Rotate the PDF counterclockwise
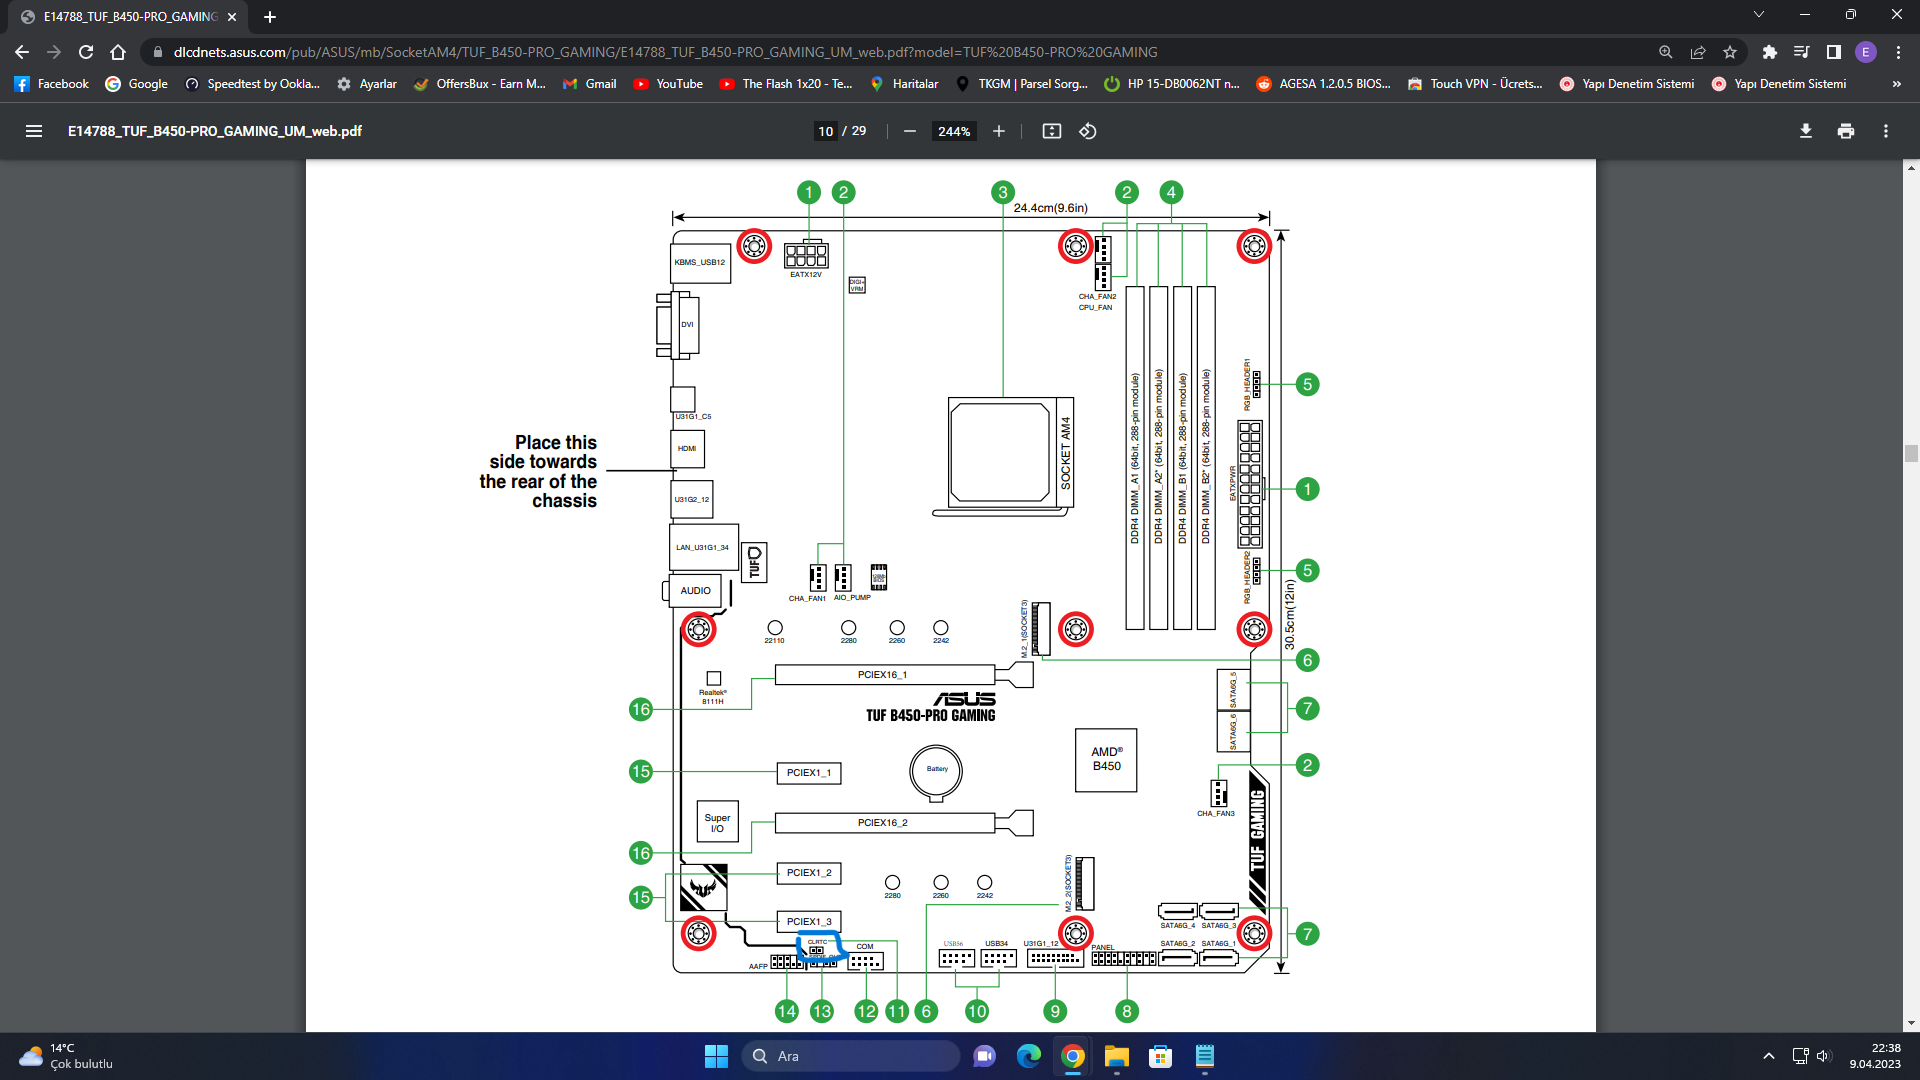Screen dimensions: 1920x1080 1088,131
